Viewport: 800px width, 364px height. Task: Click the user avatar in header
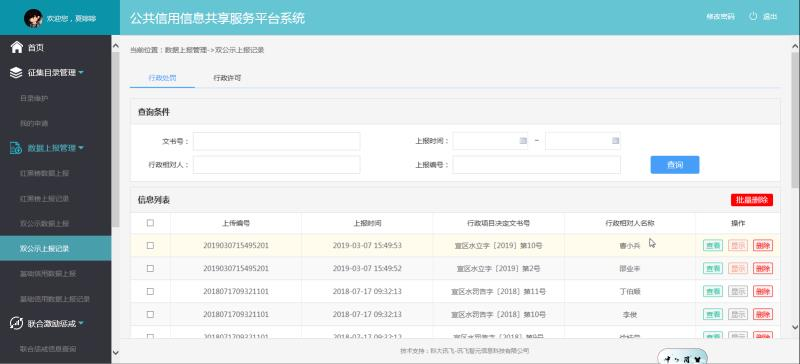33,18
